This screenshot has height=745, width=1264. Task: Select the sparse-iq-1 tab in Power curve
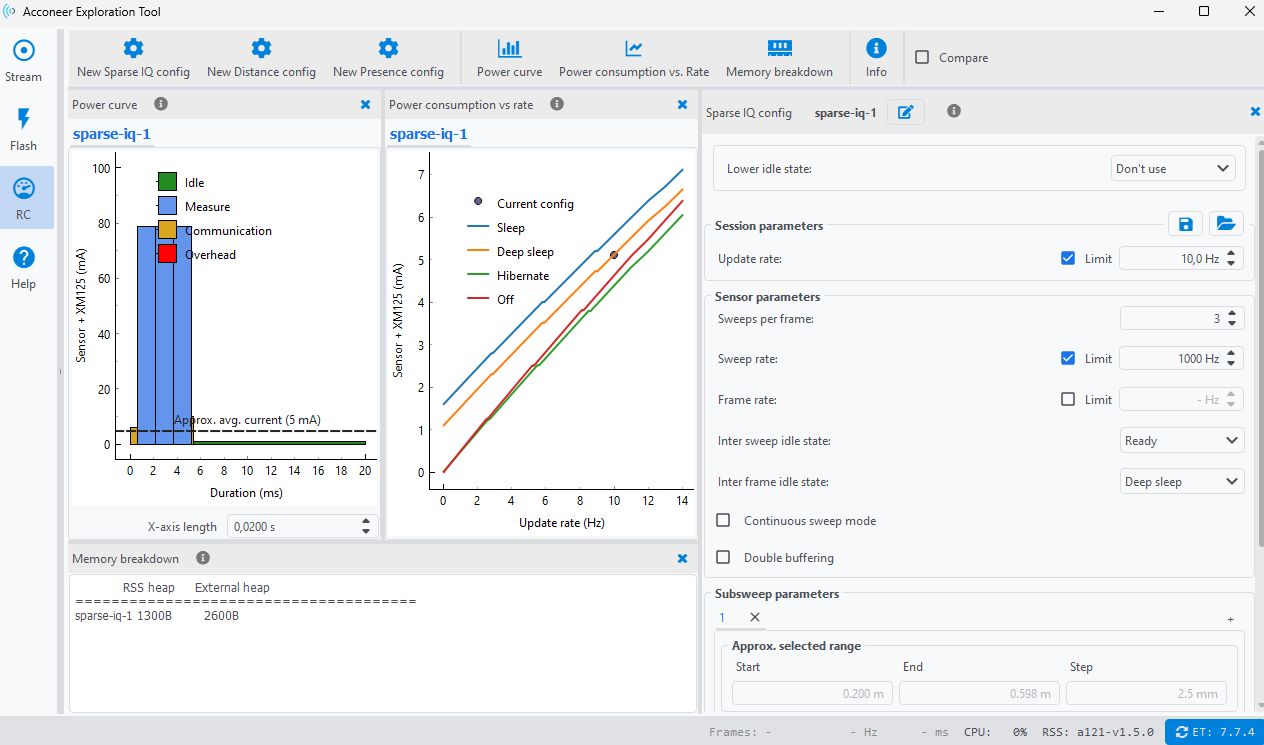(x=111, y=134)
